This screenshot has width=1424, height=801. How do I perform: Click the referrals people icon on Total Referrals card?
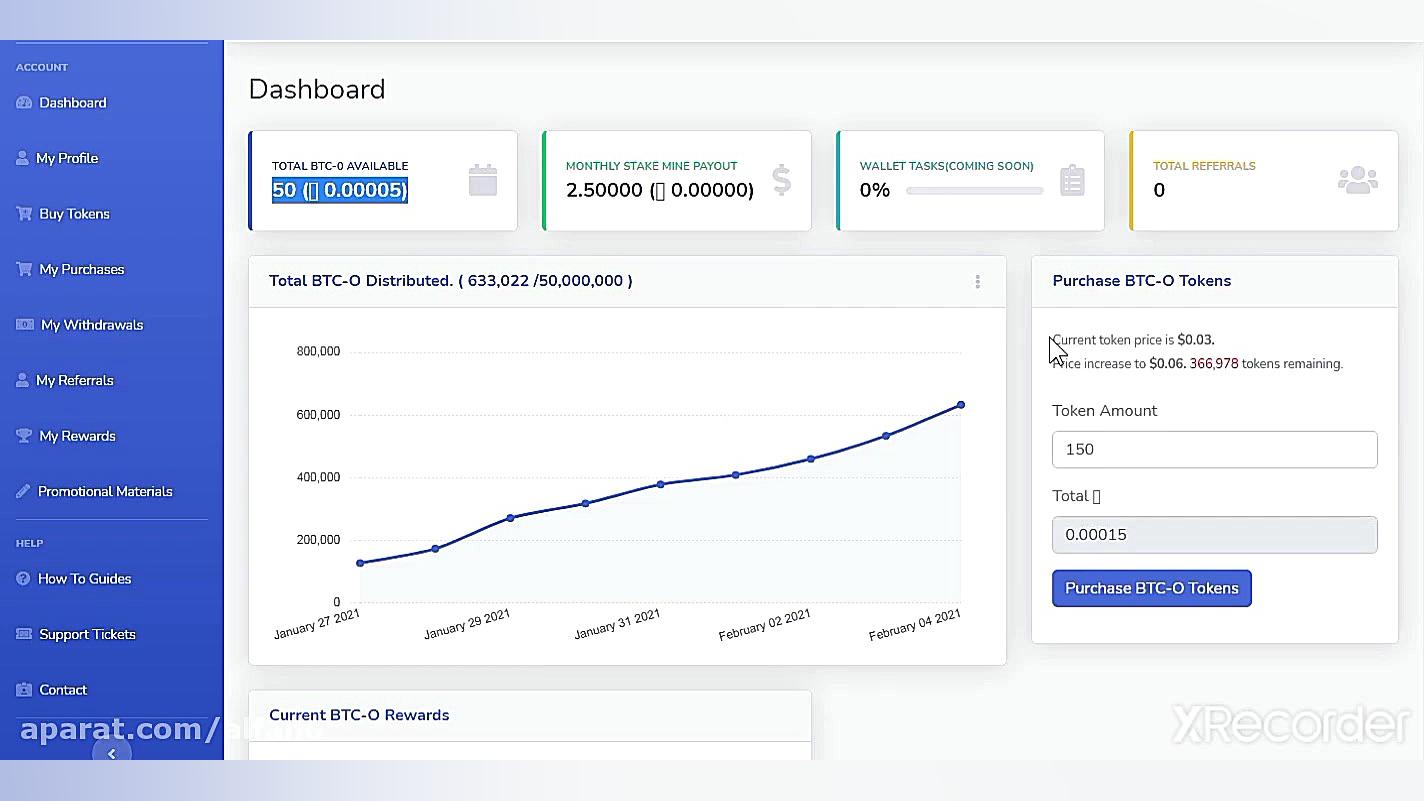tap(1357, 180)
